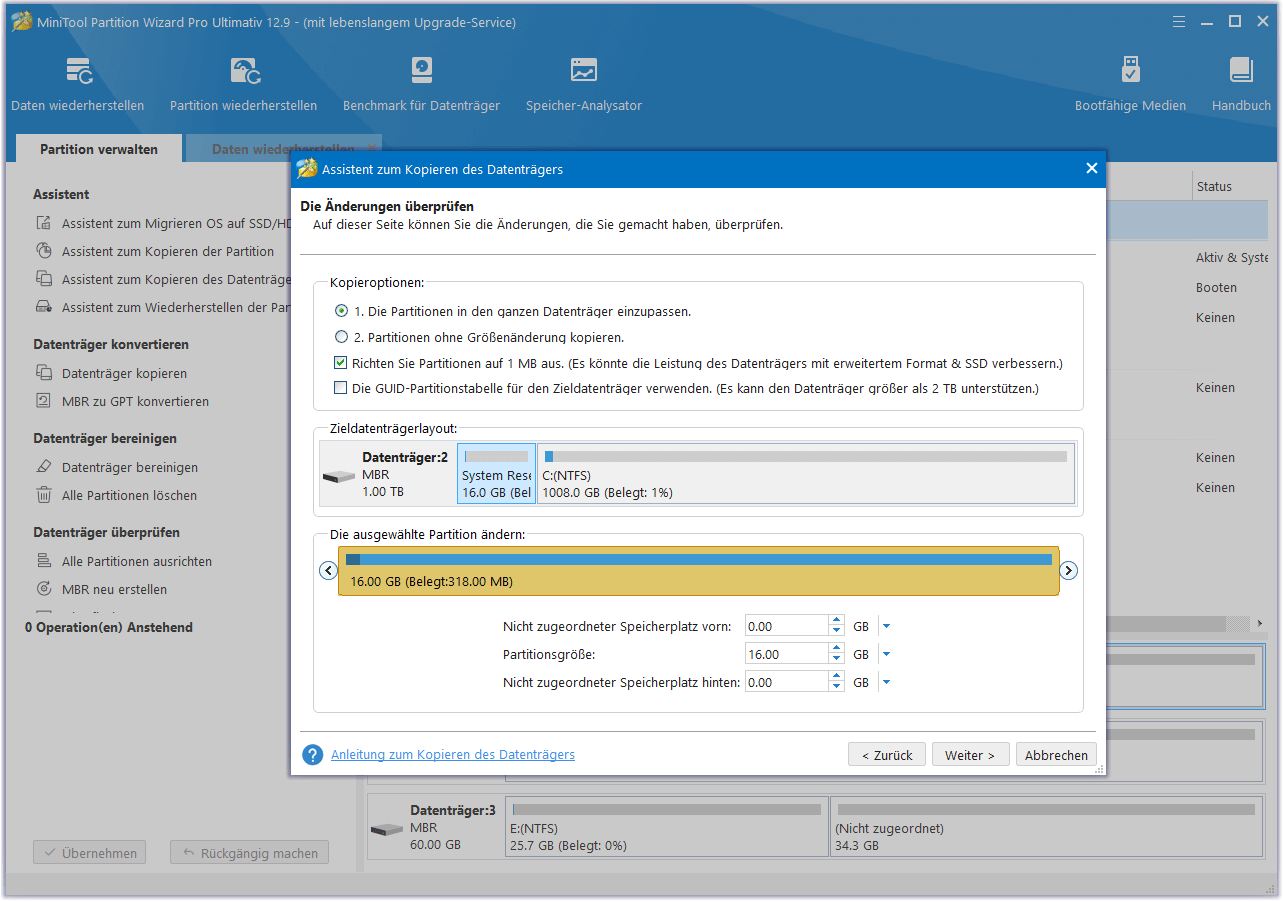
Task: Click Assistent zum Kopieren der Partition text
Action: point(168,252)
